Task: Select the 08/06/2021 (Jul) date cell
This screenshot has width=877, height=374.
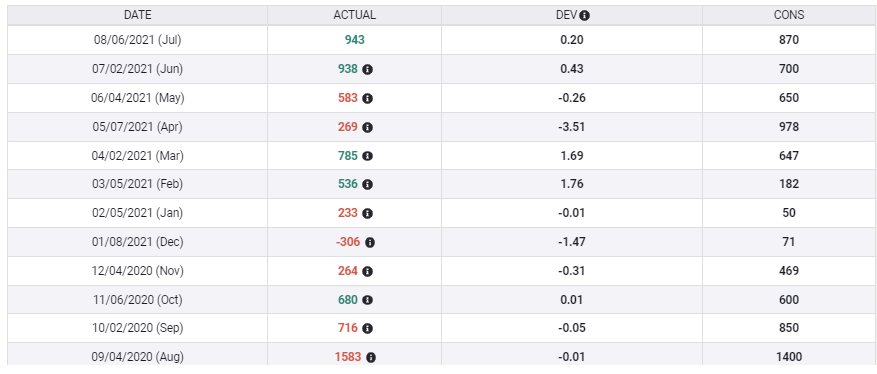Action: (x=138, y=40)
